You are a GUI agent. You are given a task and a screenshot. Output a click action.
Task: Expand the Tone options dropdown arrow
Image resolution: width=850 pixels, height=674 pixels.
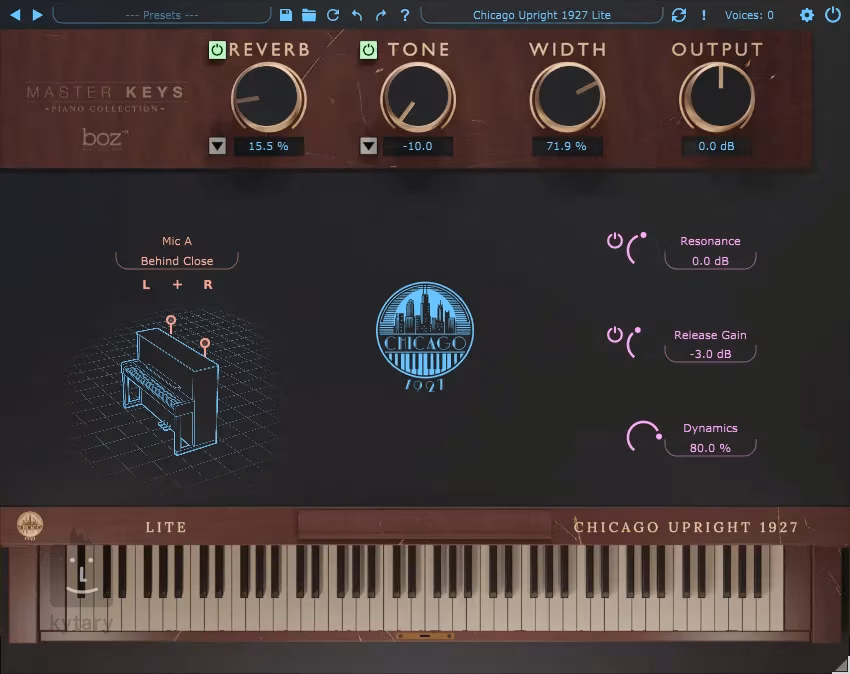coord(368,146)
